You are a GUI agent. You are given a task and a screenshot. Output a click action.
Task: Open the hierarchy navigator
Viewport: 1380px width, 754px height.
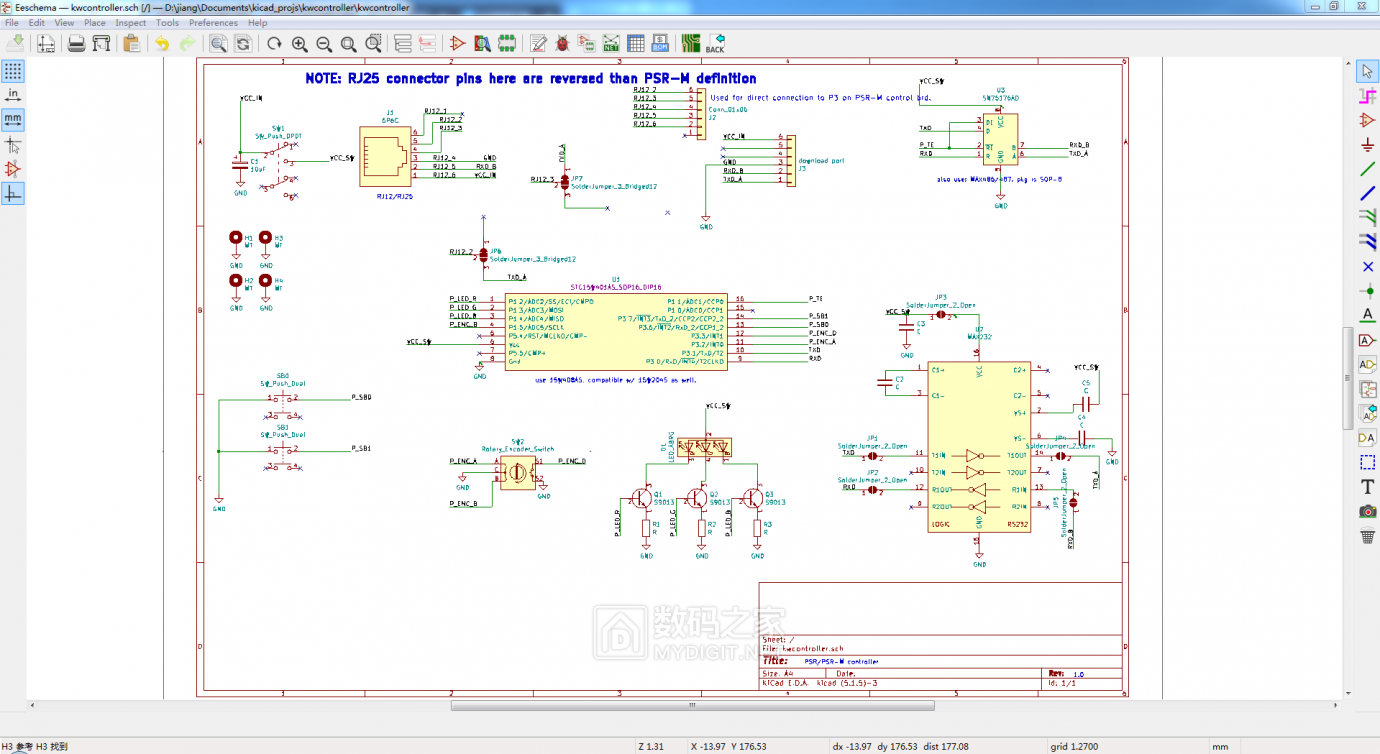click(x=403, y=43)
